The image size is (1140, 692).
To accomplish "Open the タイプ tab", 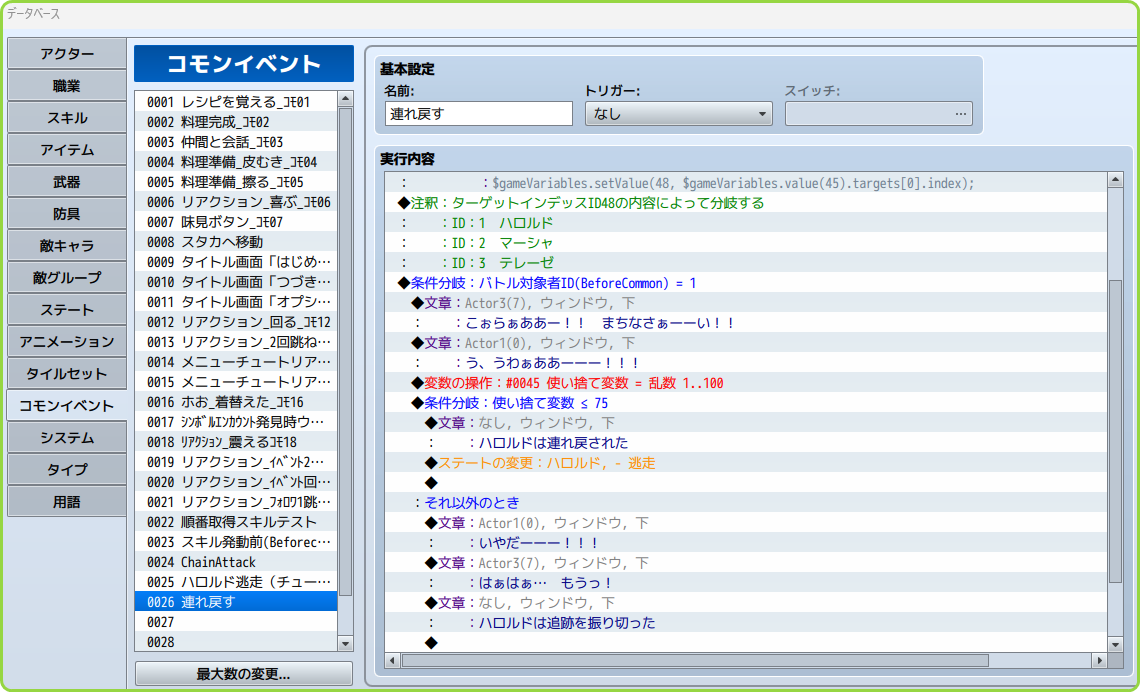I will 67,470.
